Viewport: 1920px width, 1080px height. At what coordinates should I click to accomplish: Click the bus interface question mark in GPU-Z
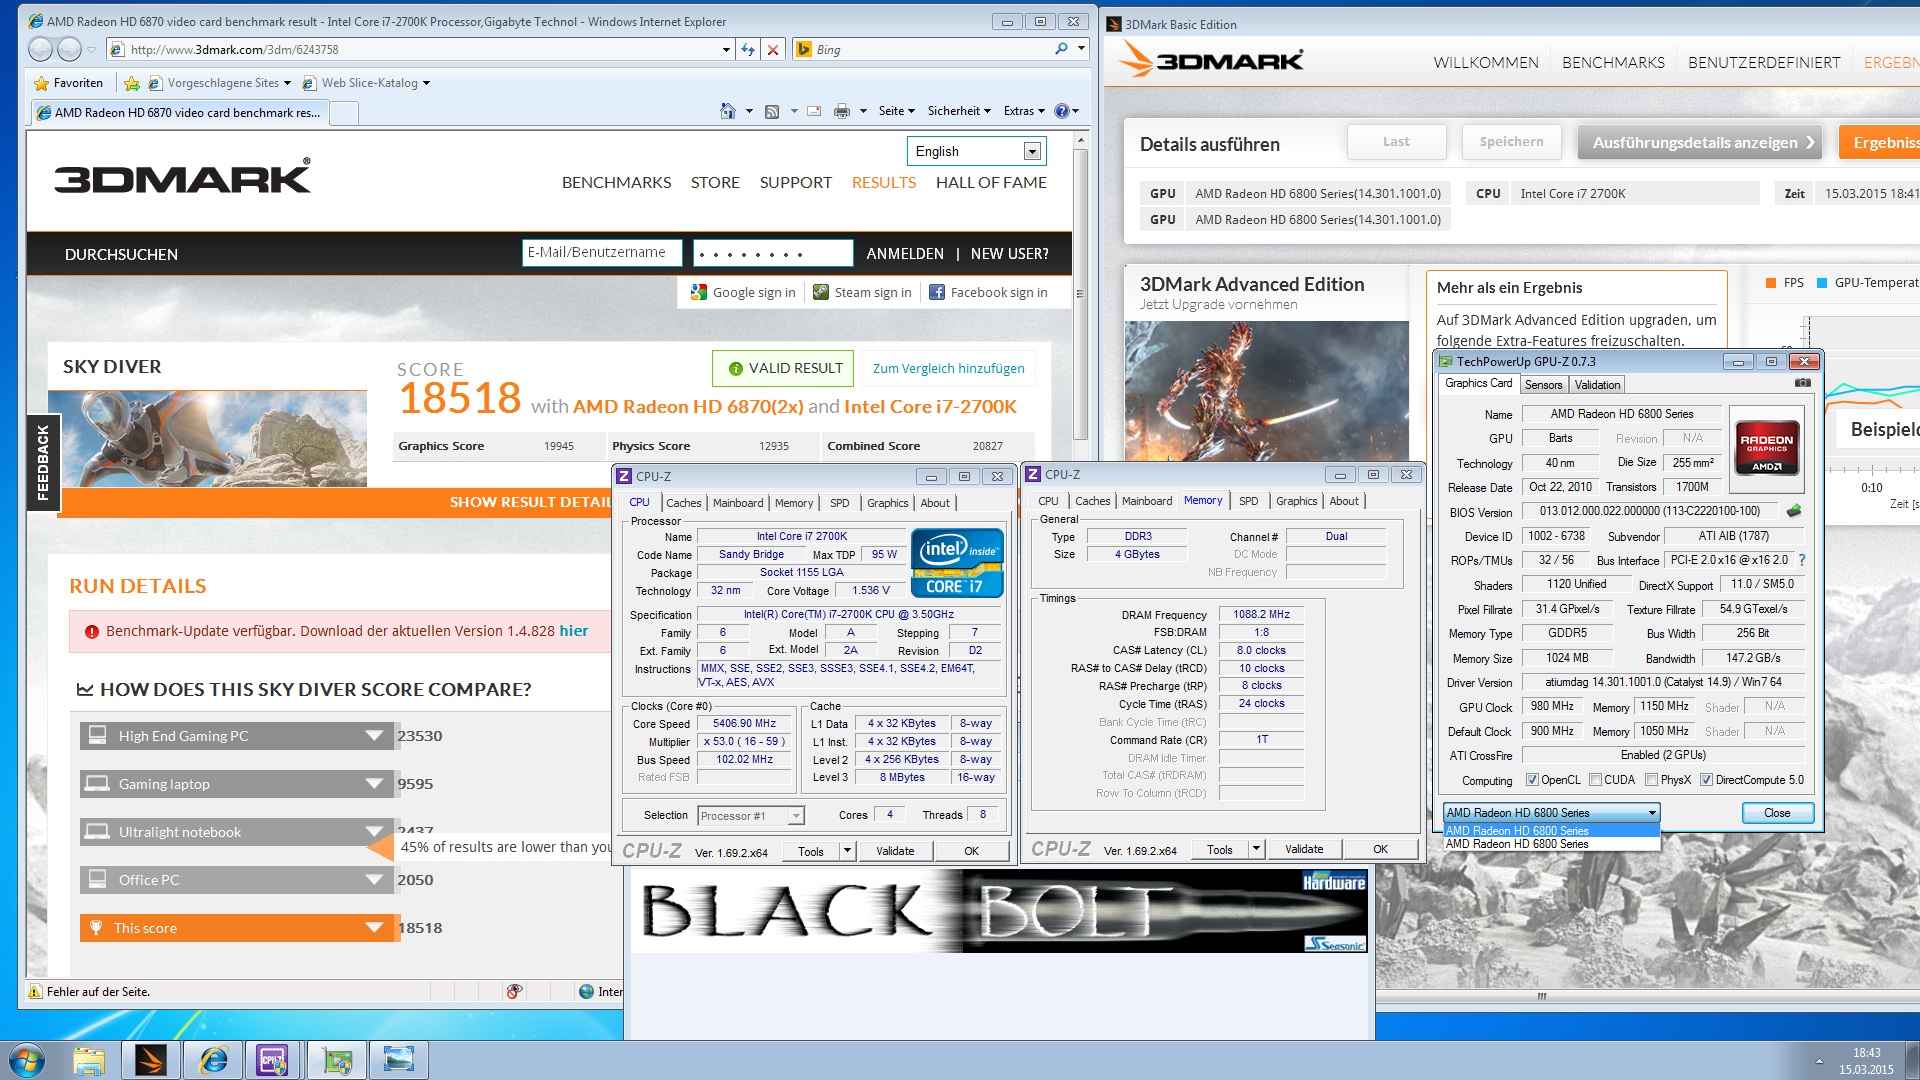pyautogui.click(x=1802, y=560)
